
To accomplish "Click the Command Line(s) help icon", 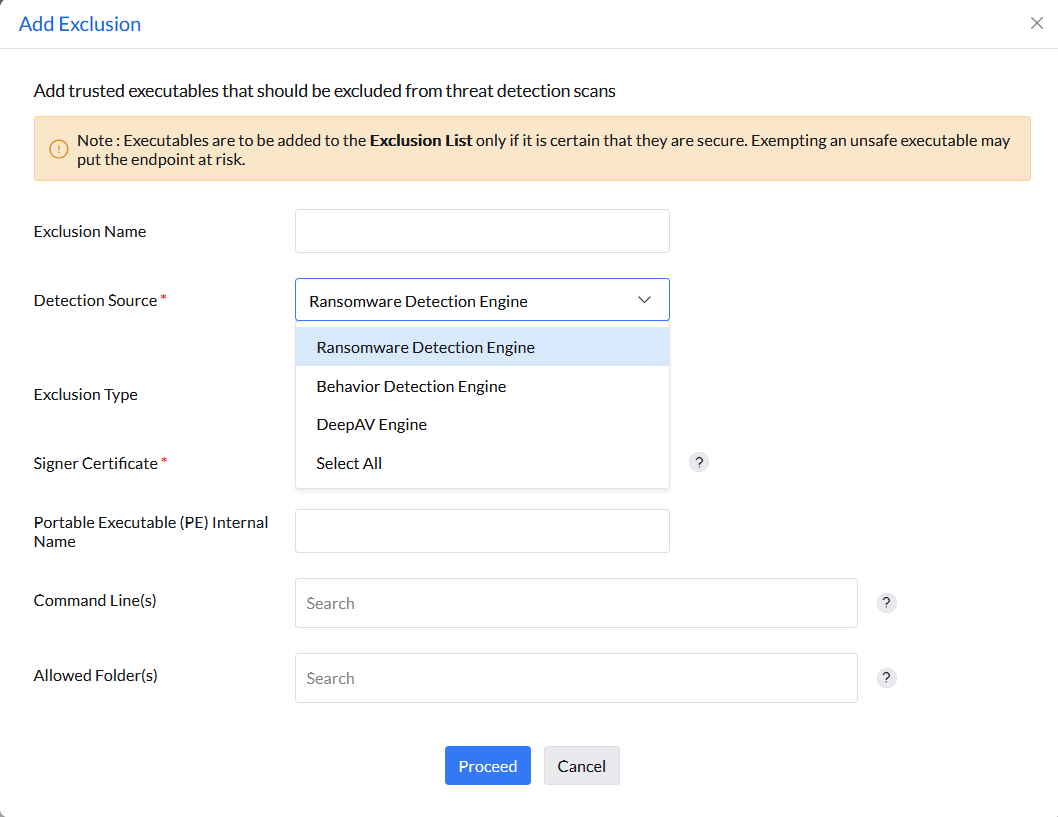I will click(x=886, y=602).
